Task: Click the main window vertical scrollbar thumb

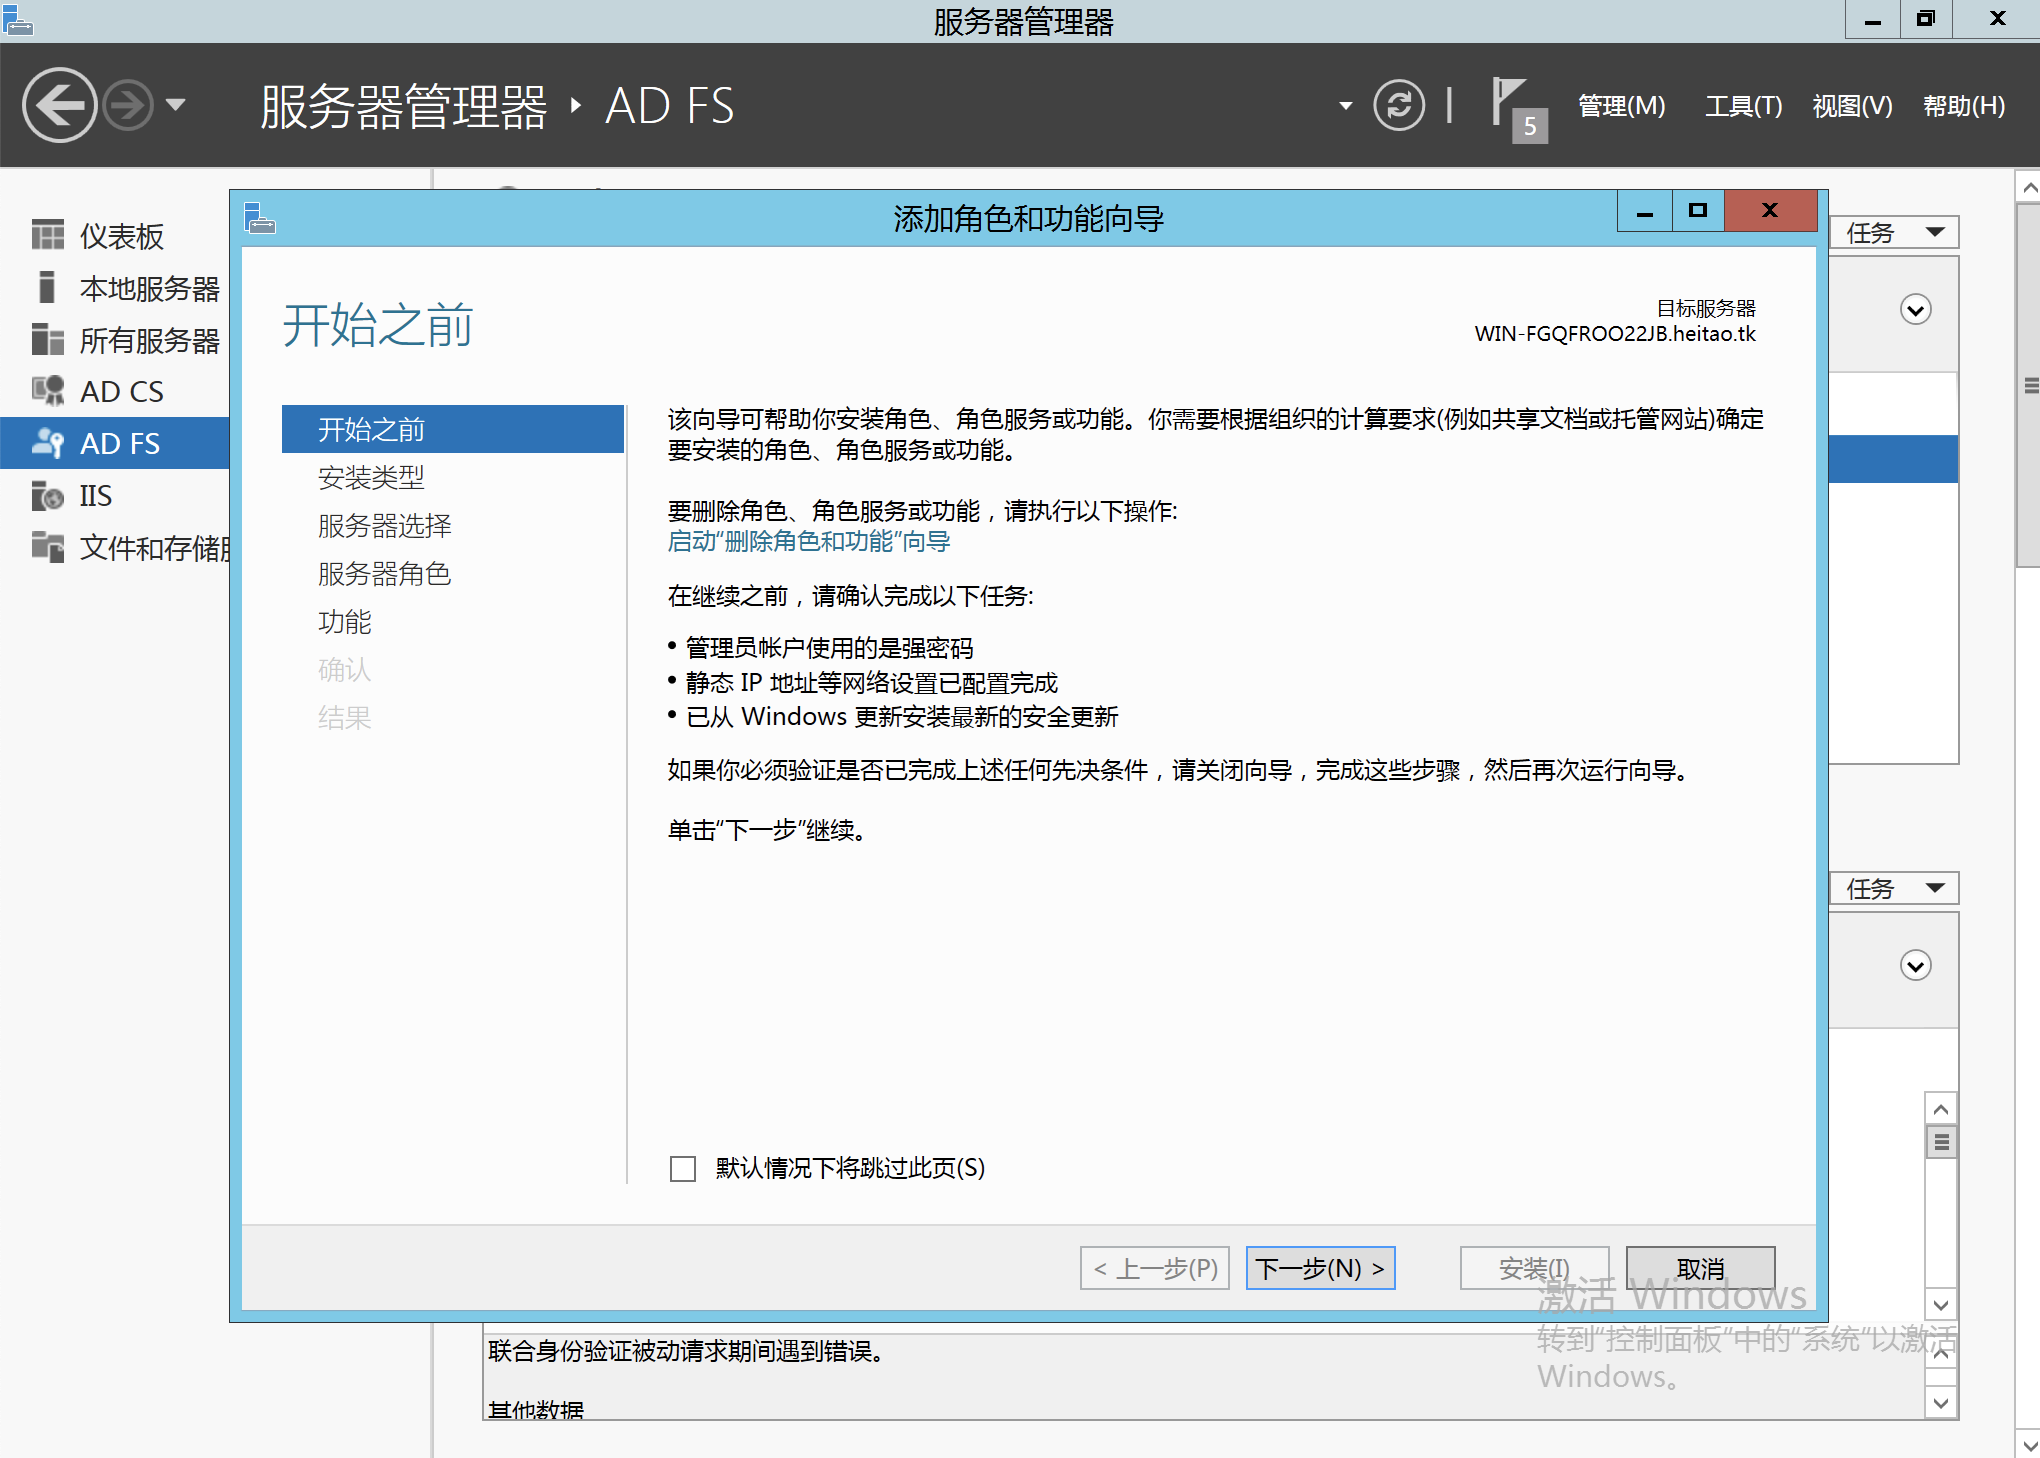Action: (2028, 385)
